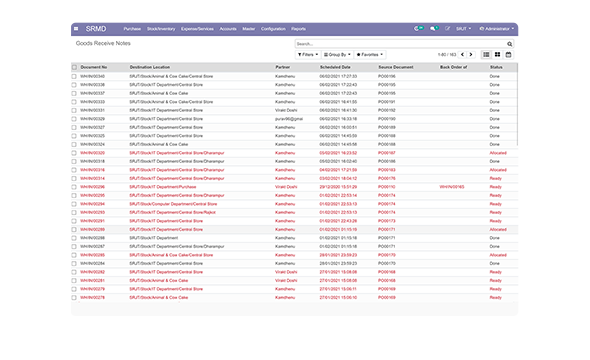The height and width of the screenshot is (360, 590).
Task: Check the box next to WH/IN/00289
Action: click(74, 229)
